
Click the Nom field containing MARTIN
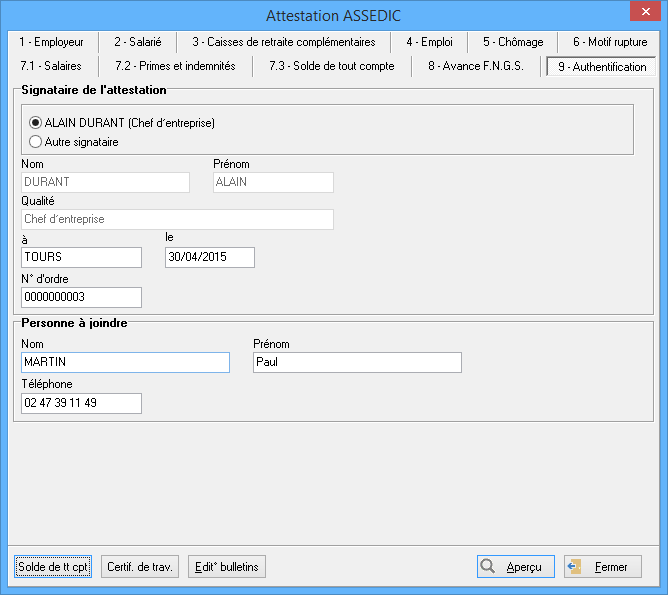click(125, 362)
